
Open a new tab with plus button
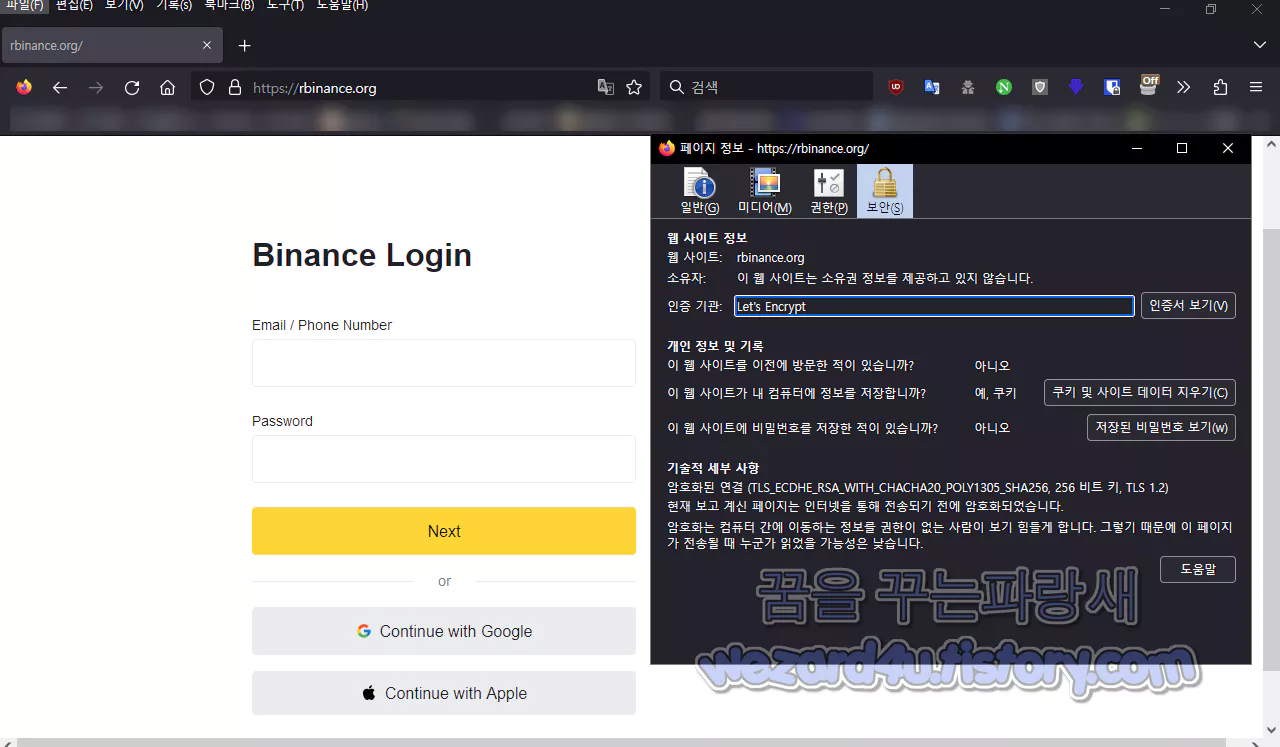[x=245, y=45]
